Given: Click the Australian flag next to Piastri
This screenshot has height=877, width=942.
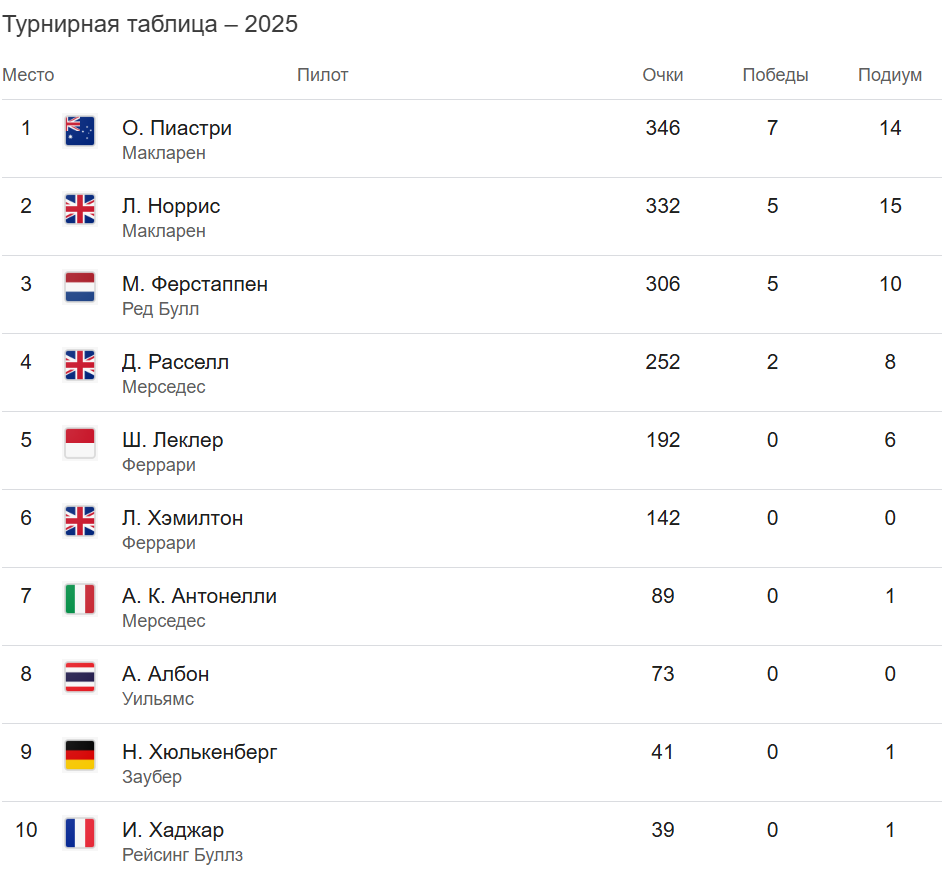Looking at the screenshot, I should (80, 131).
